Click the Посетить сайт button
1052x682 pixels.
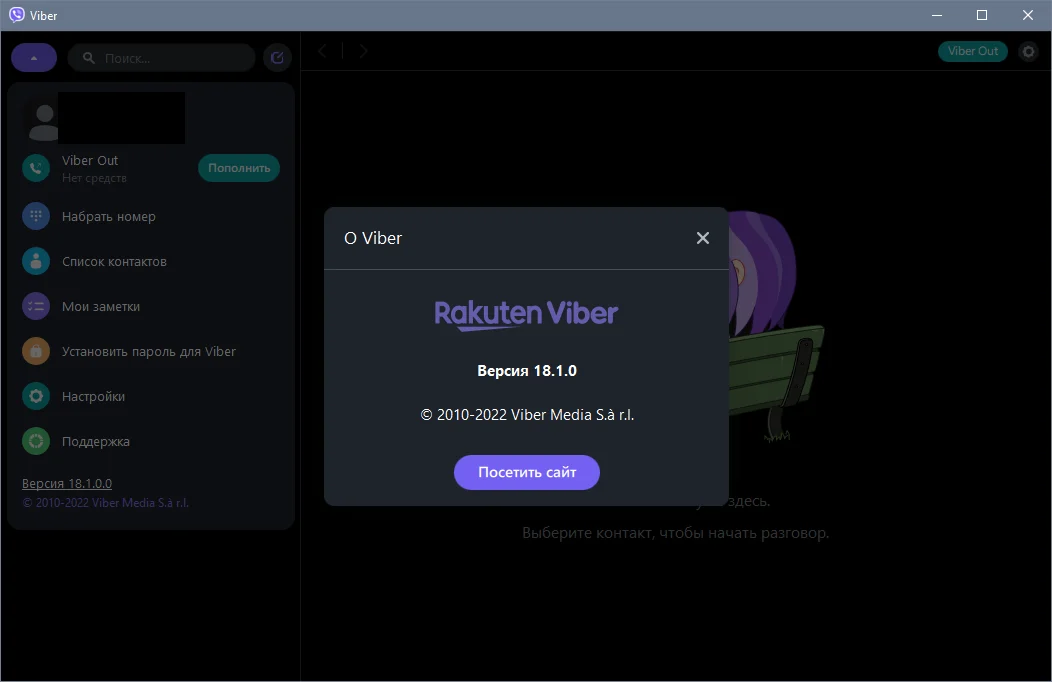(x=527, y=472)
